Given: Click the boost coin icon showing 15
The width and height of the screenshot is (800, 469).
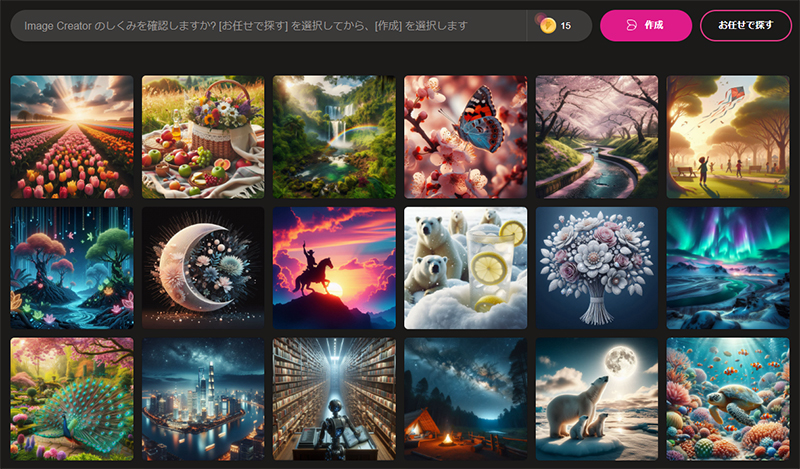Looking at the screenshot, I should pyautogui.click(x=547, y=26).
